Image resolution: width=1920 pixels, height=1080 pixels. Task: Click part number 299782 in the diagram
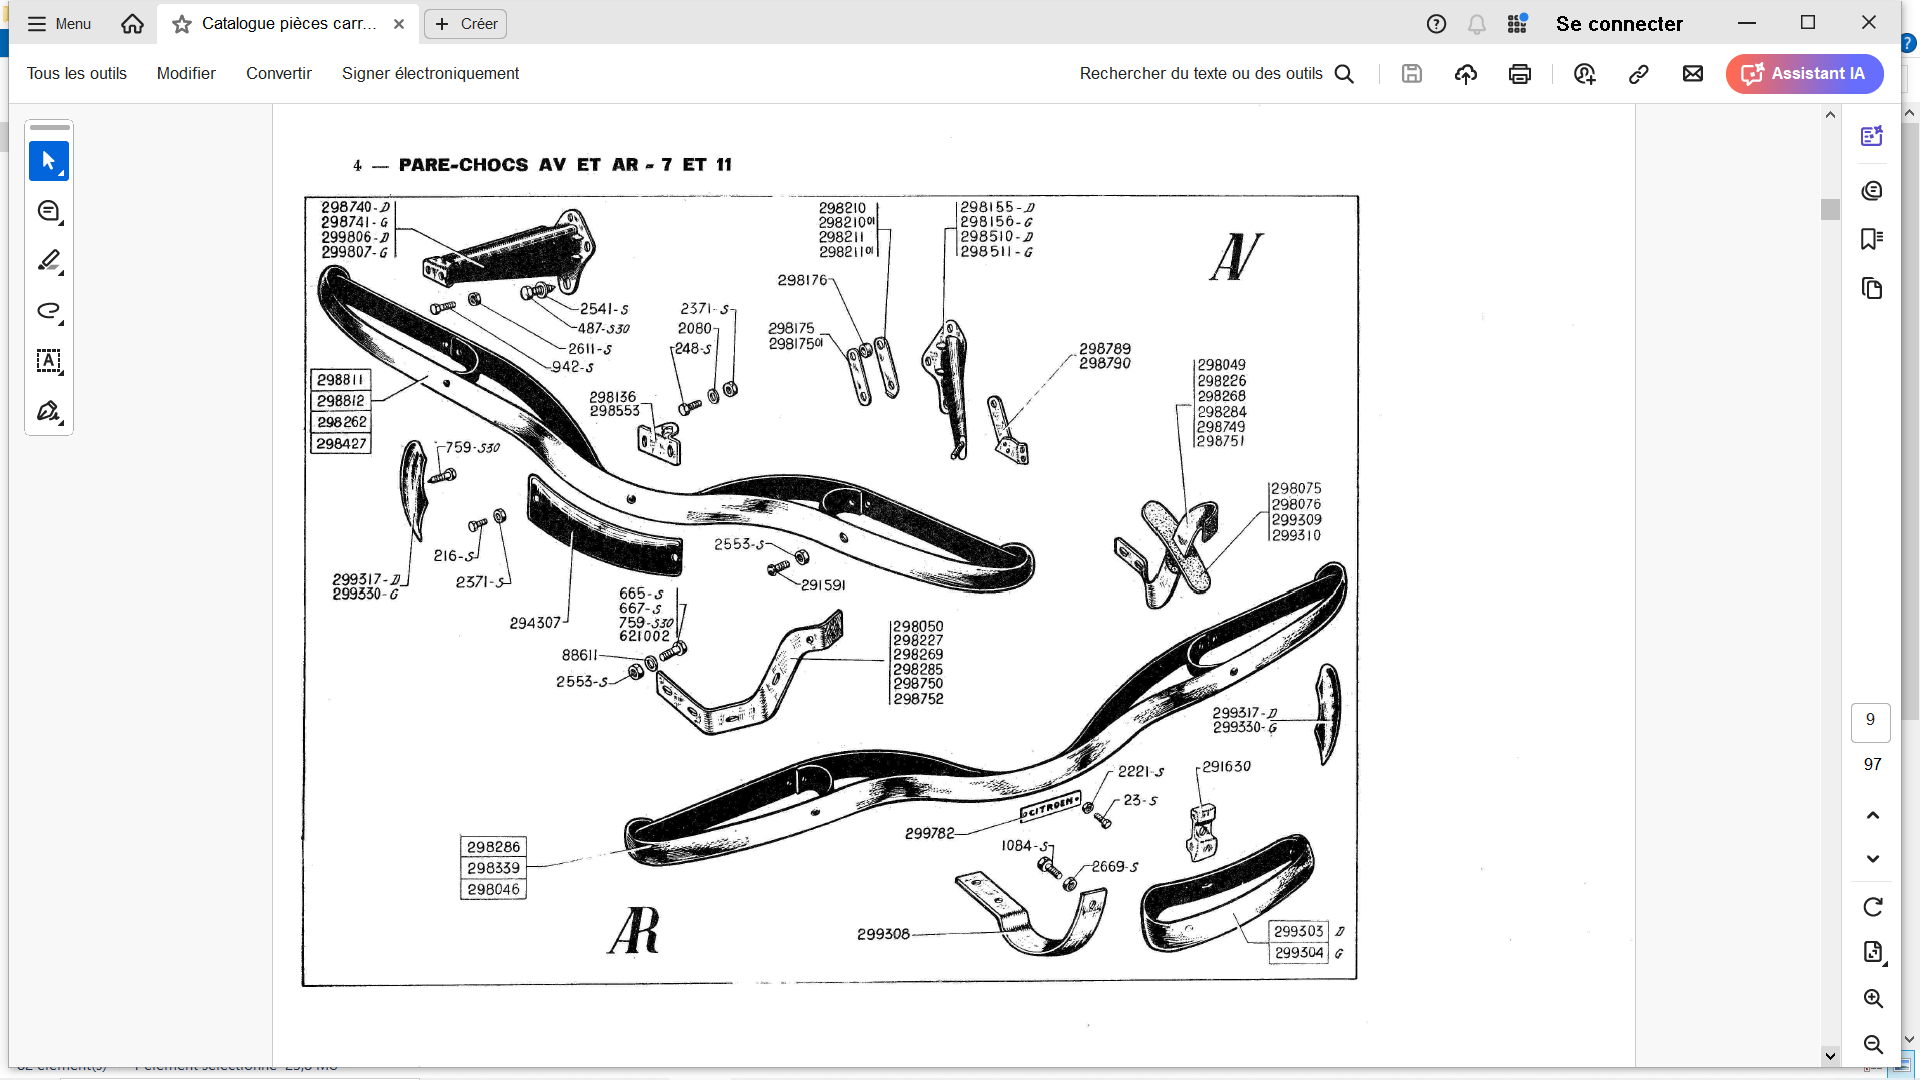[929, 833]
